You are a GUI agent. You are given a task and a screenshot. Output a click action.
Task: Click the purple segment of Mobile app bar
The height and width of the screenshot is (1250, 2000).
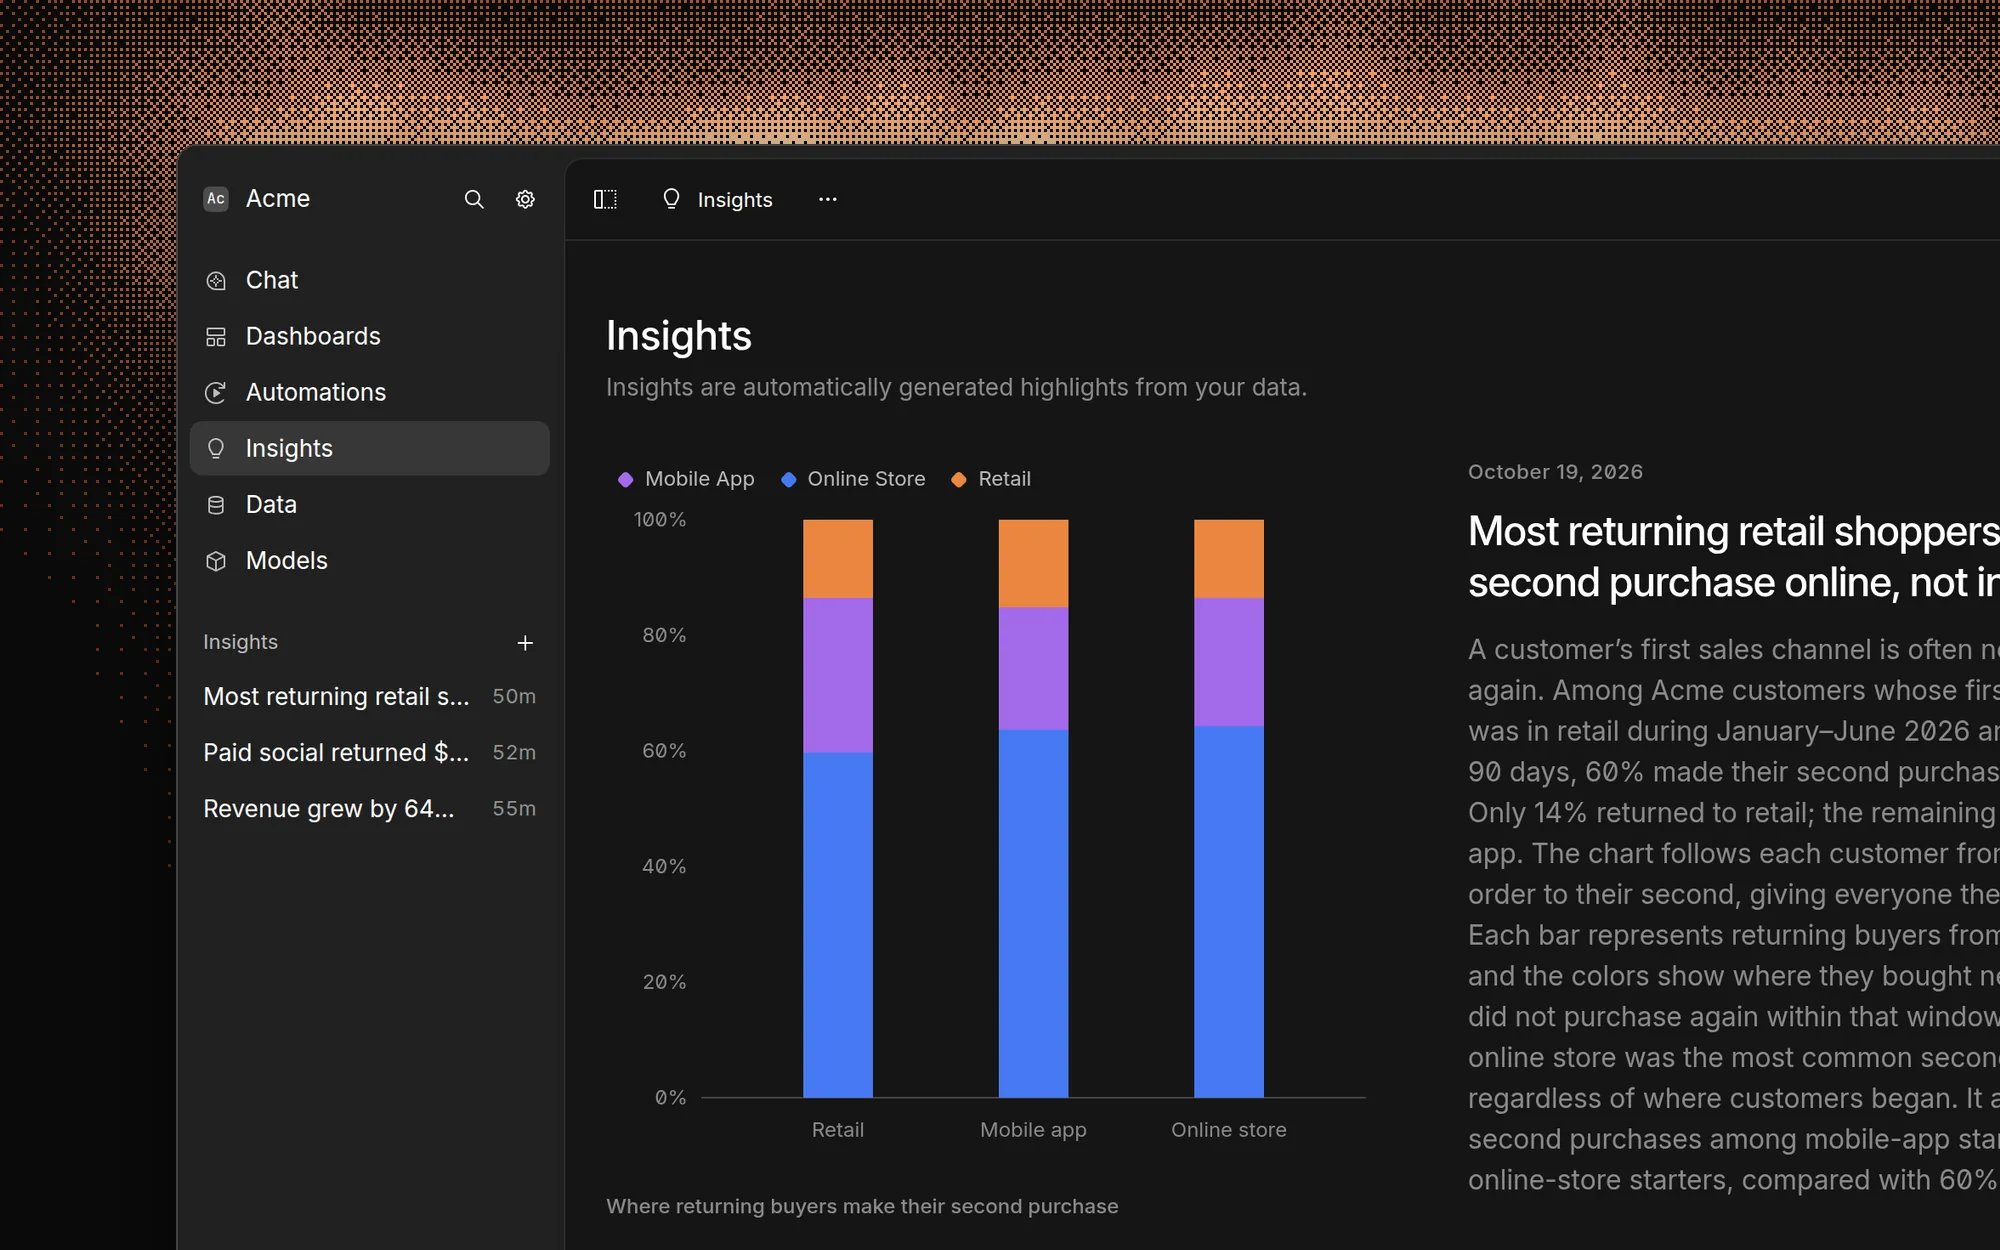(x=1033, y=668)
